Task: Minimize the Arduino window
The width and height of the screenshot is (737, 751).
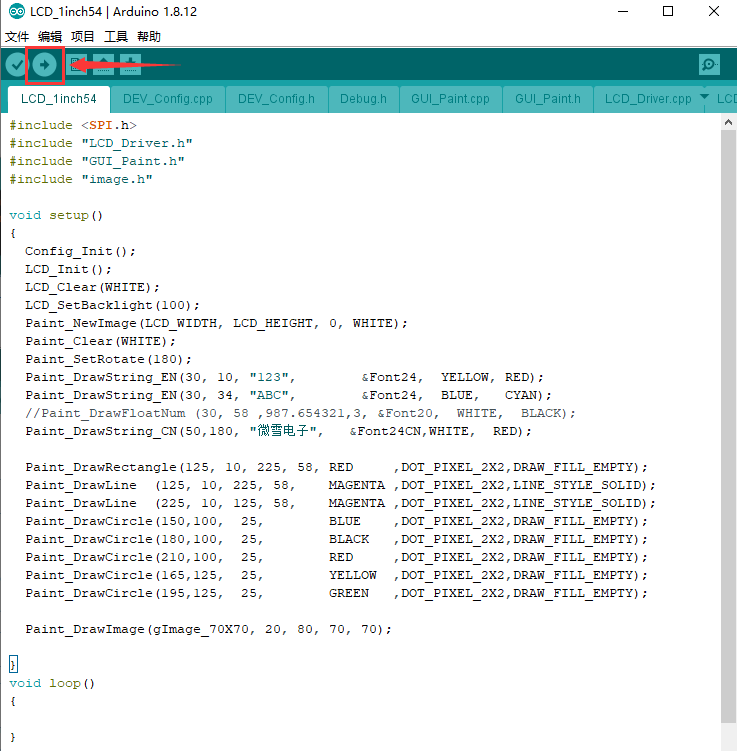Action: tap(623, 11)
